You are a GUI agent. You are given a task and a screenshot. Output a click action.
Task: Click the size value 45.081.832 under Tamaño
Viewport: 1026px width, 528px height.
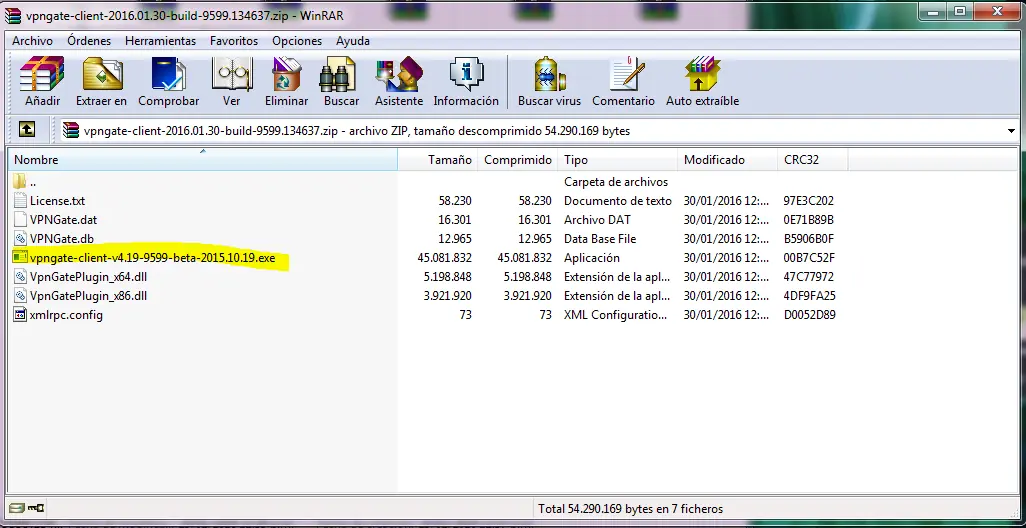[444, 258]
